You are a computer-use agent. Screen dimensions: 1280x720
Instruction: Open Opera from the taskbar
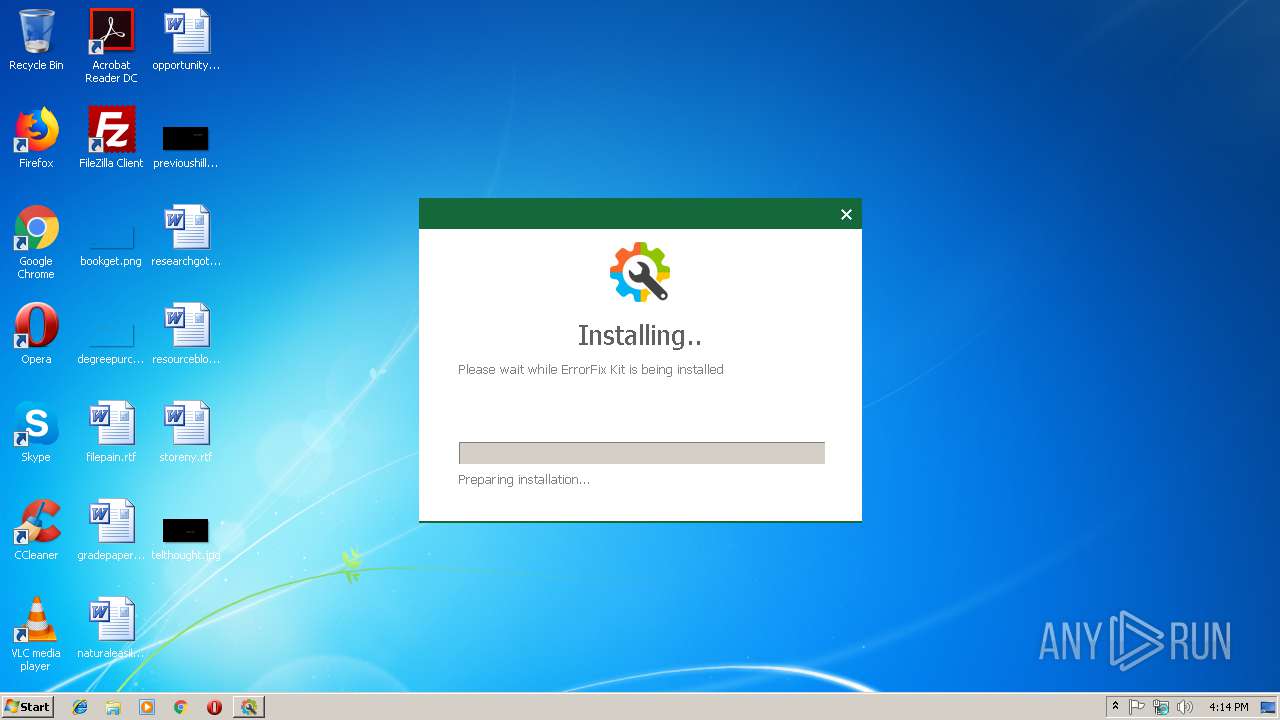click(214, 707)
